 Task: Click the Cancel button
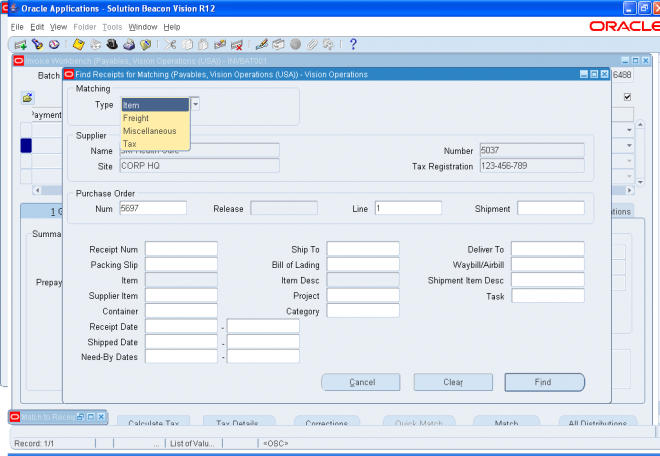pos(361,382)
